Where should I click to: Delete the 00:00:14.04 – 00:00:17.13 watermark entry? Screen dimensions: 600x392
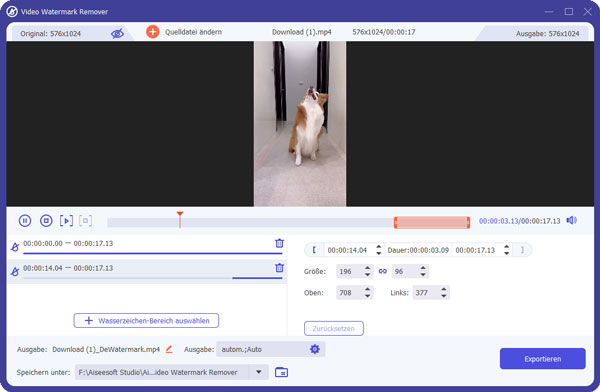pos(280,268)
